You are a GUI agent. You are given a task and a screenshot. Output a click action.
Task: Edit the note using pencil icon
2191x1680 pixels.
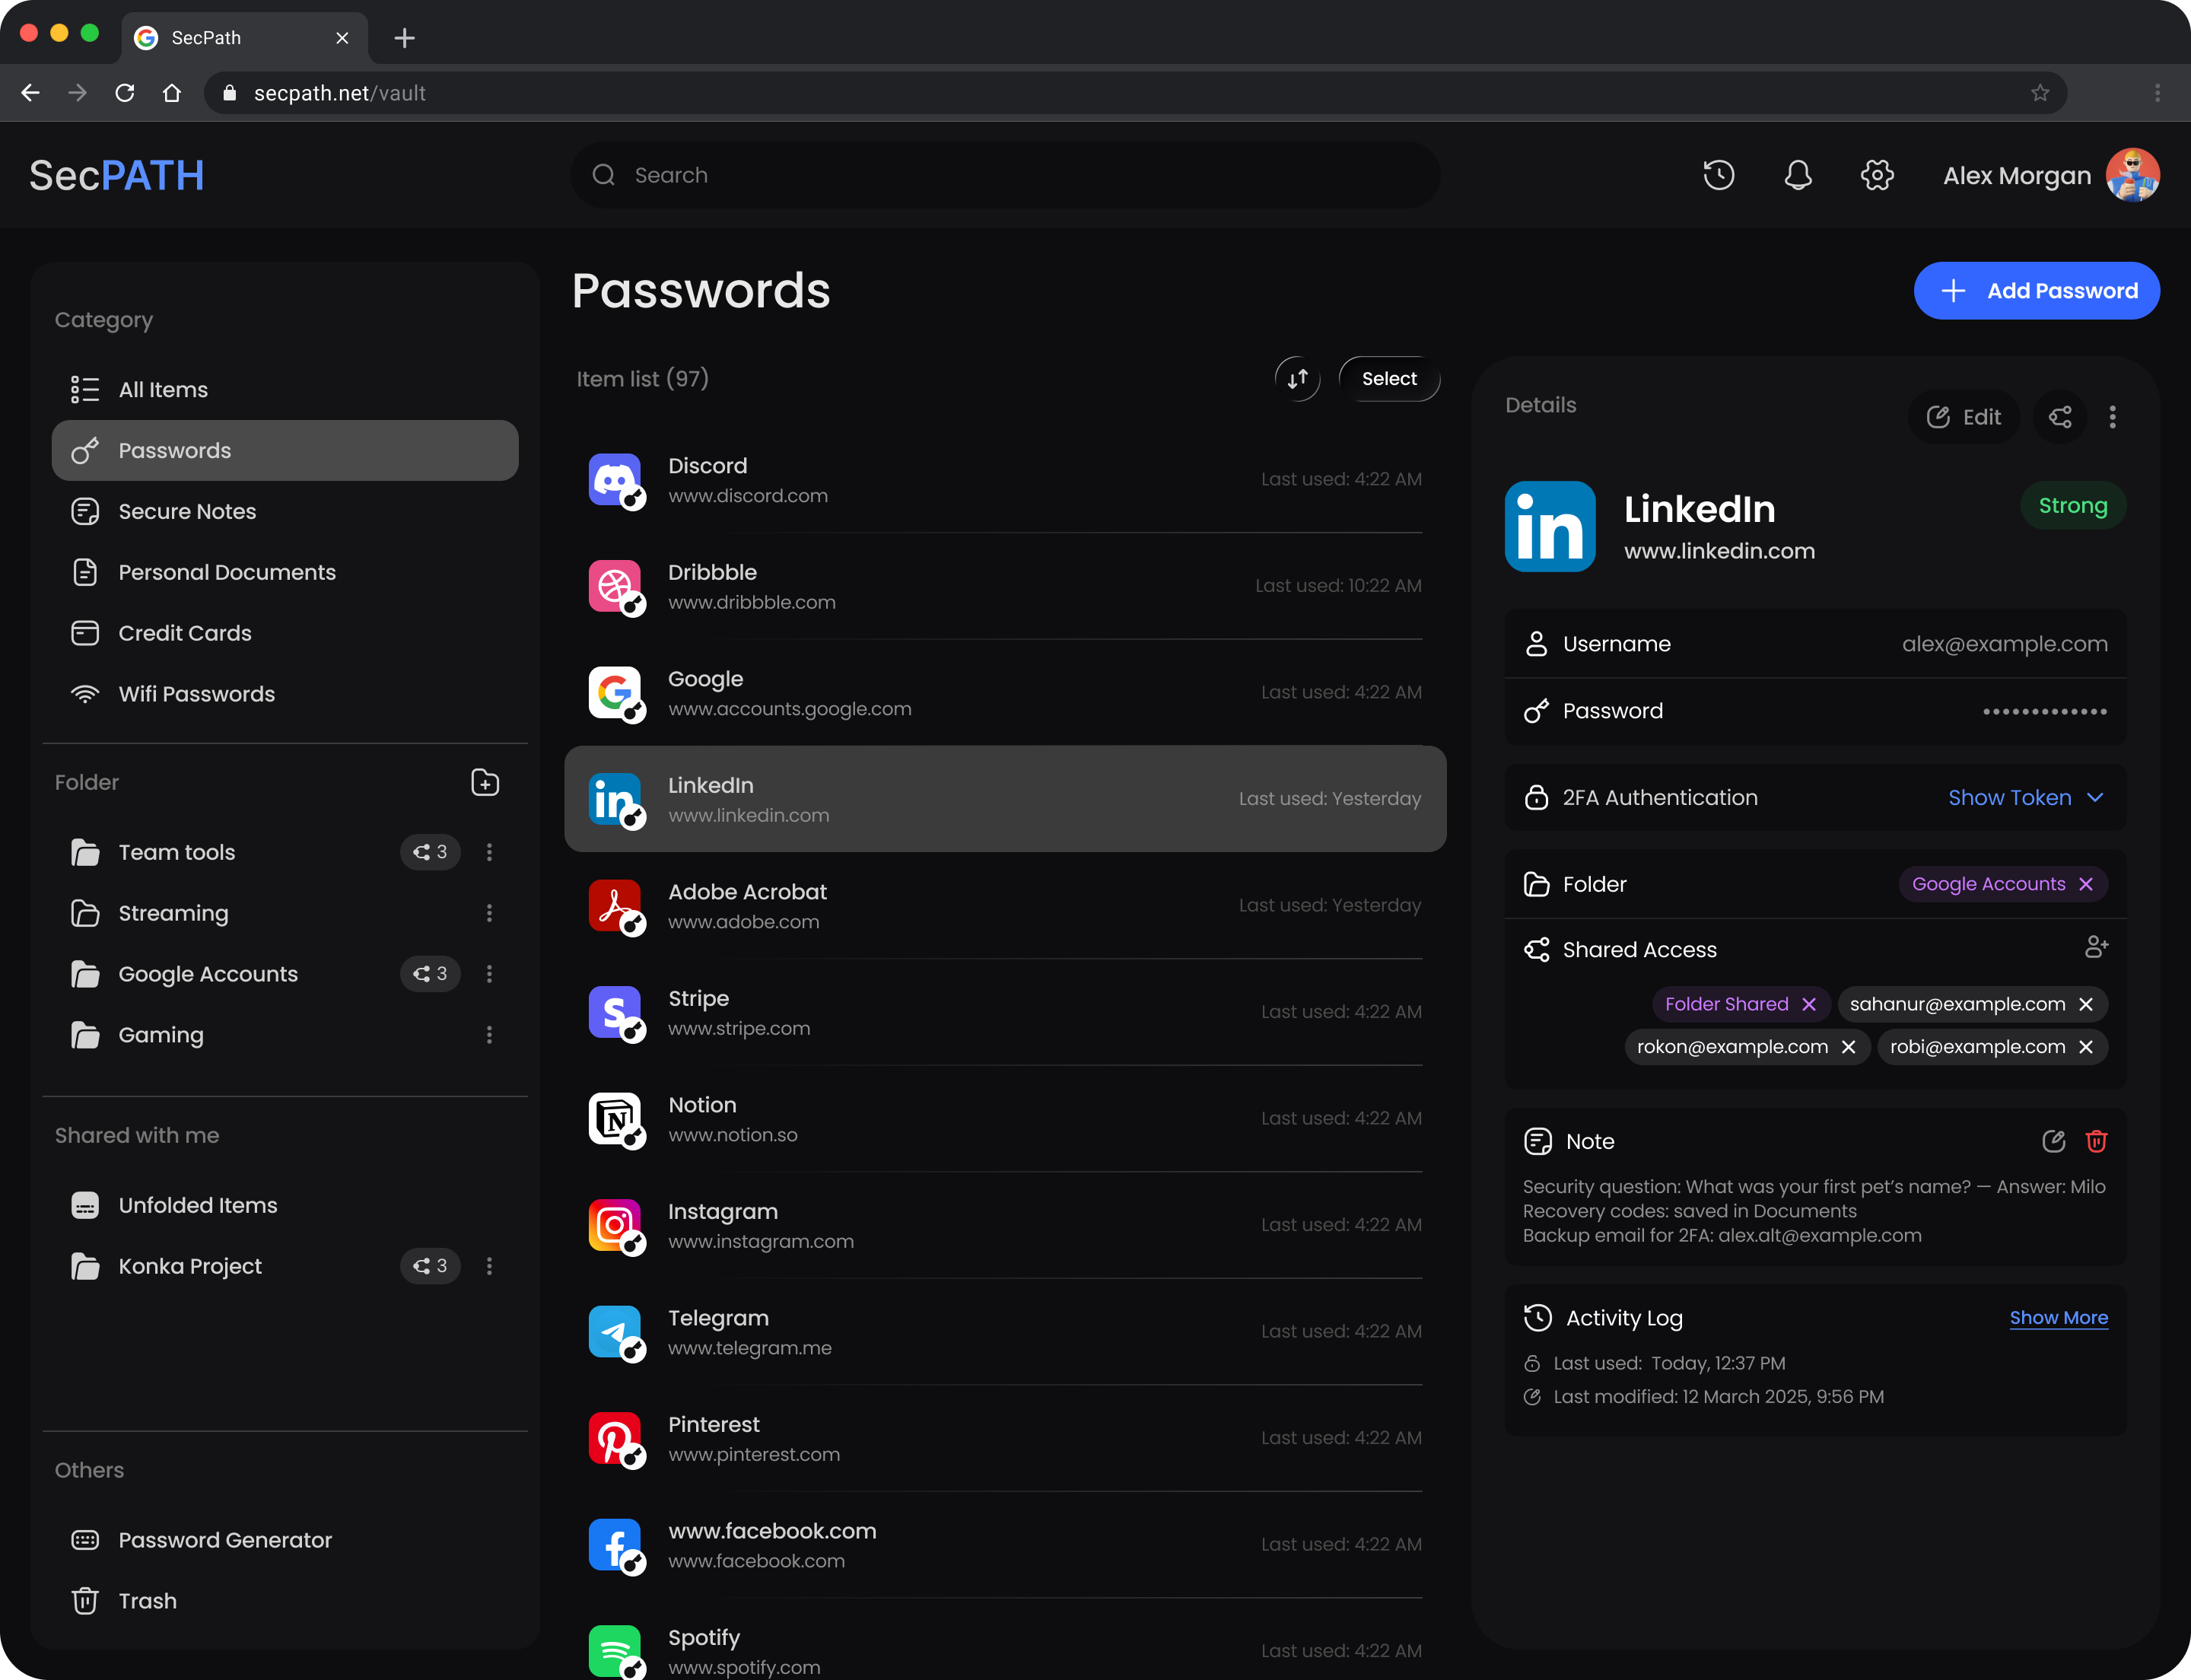point(2053,1141)
